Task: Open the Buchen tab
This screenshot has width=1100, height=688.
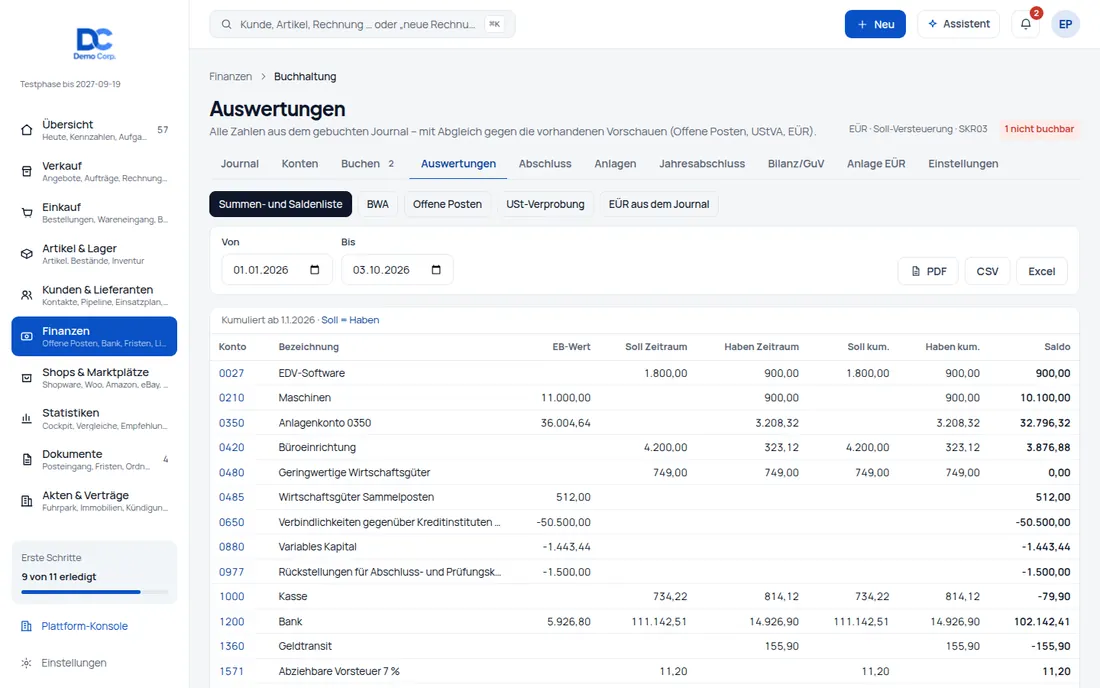Action: point(368,163)
